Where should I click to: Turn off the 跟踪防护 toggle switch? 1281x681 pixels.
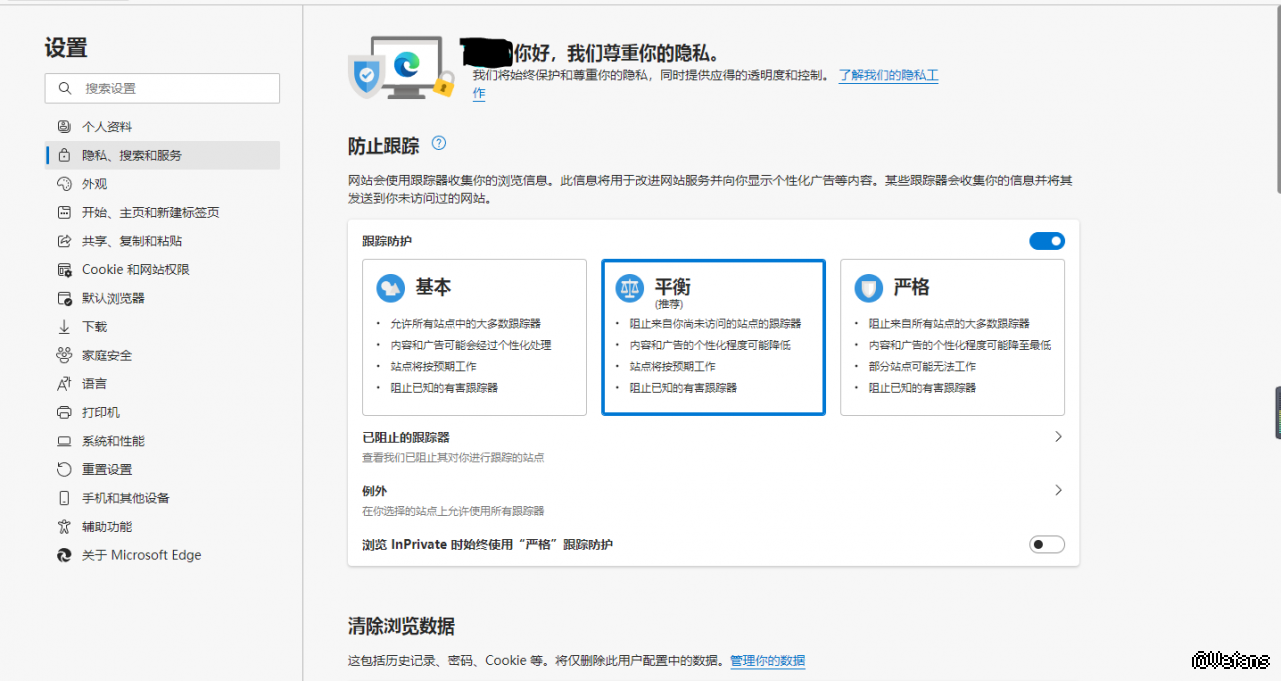(x=1046, y=241)
